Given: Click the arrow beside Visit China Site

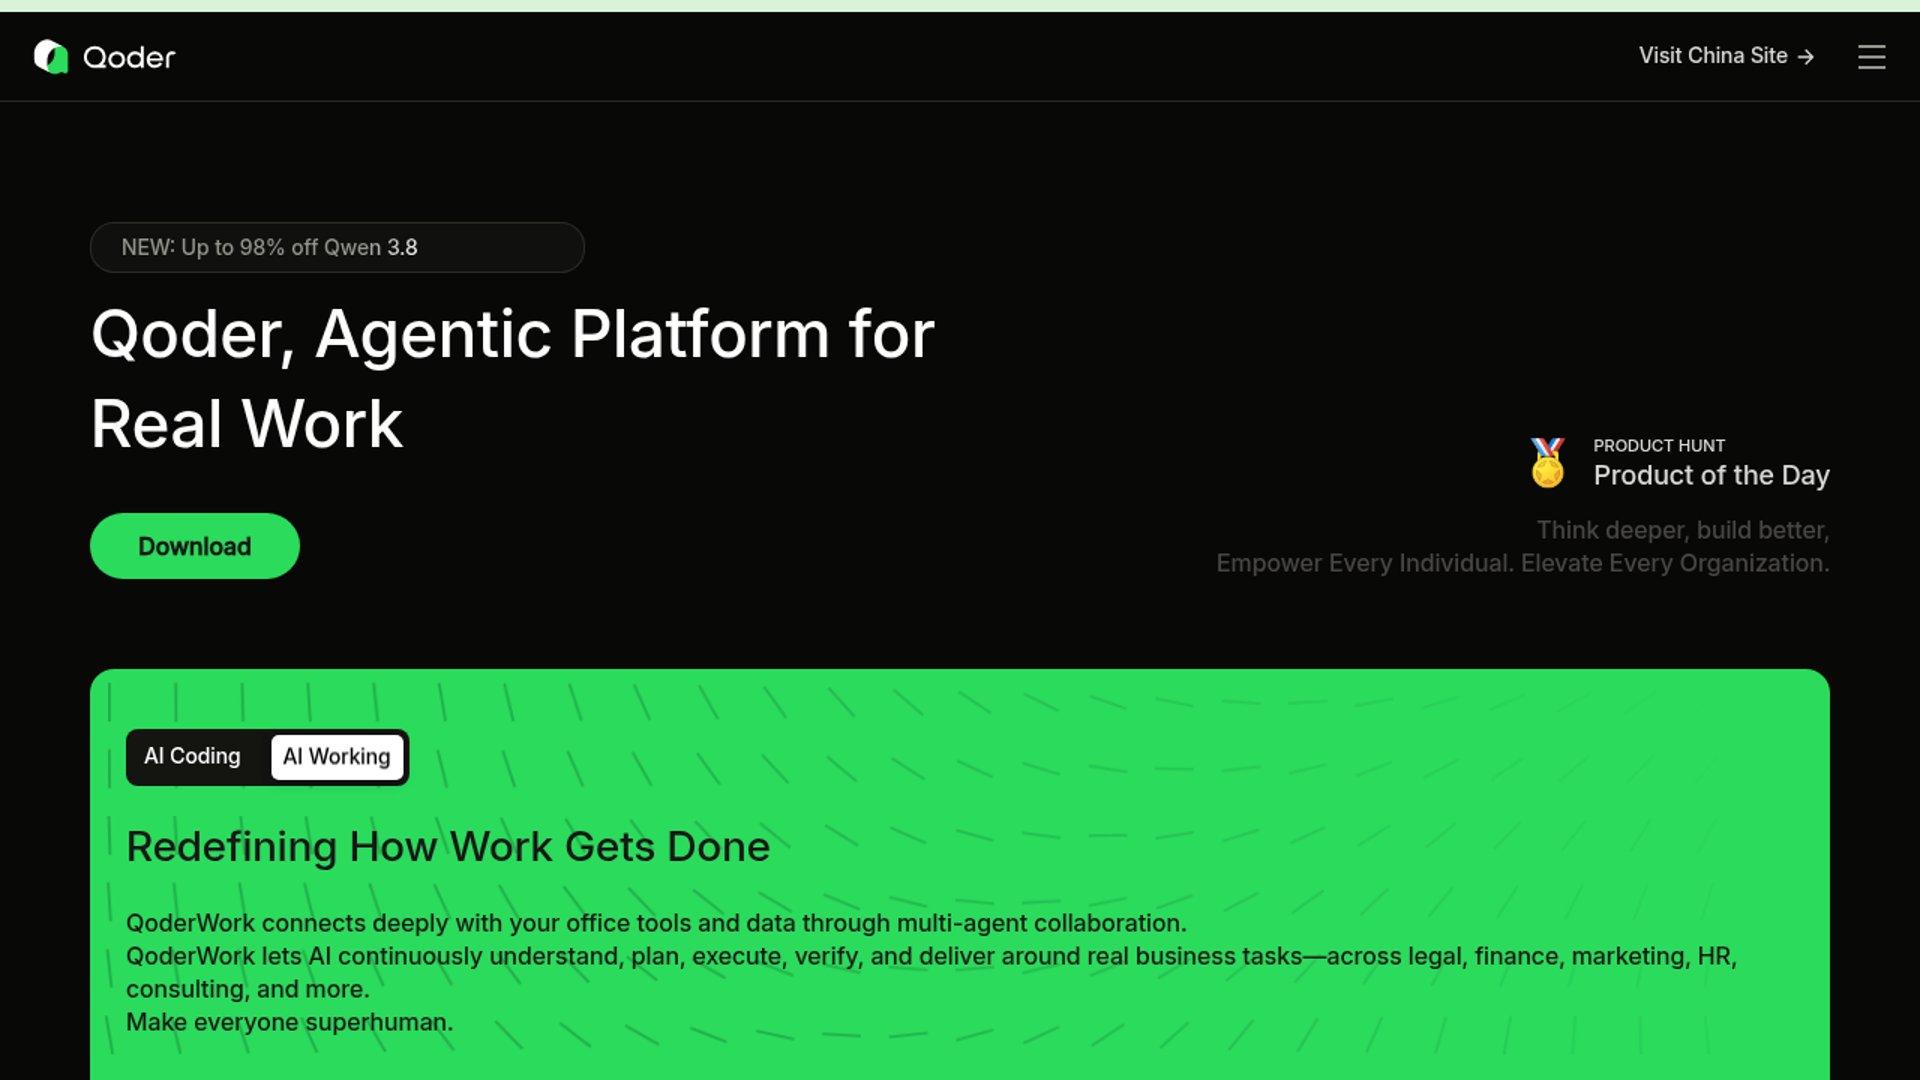Looking at the screenshot, I should (x=1805, y=57).
